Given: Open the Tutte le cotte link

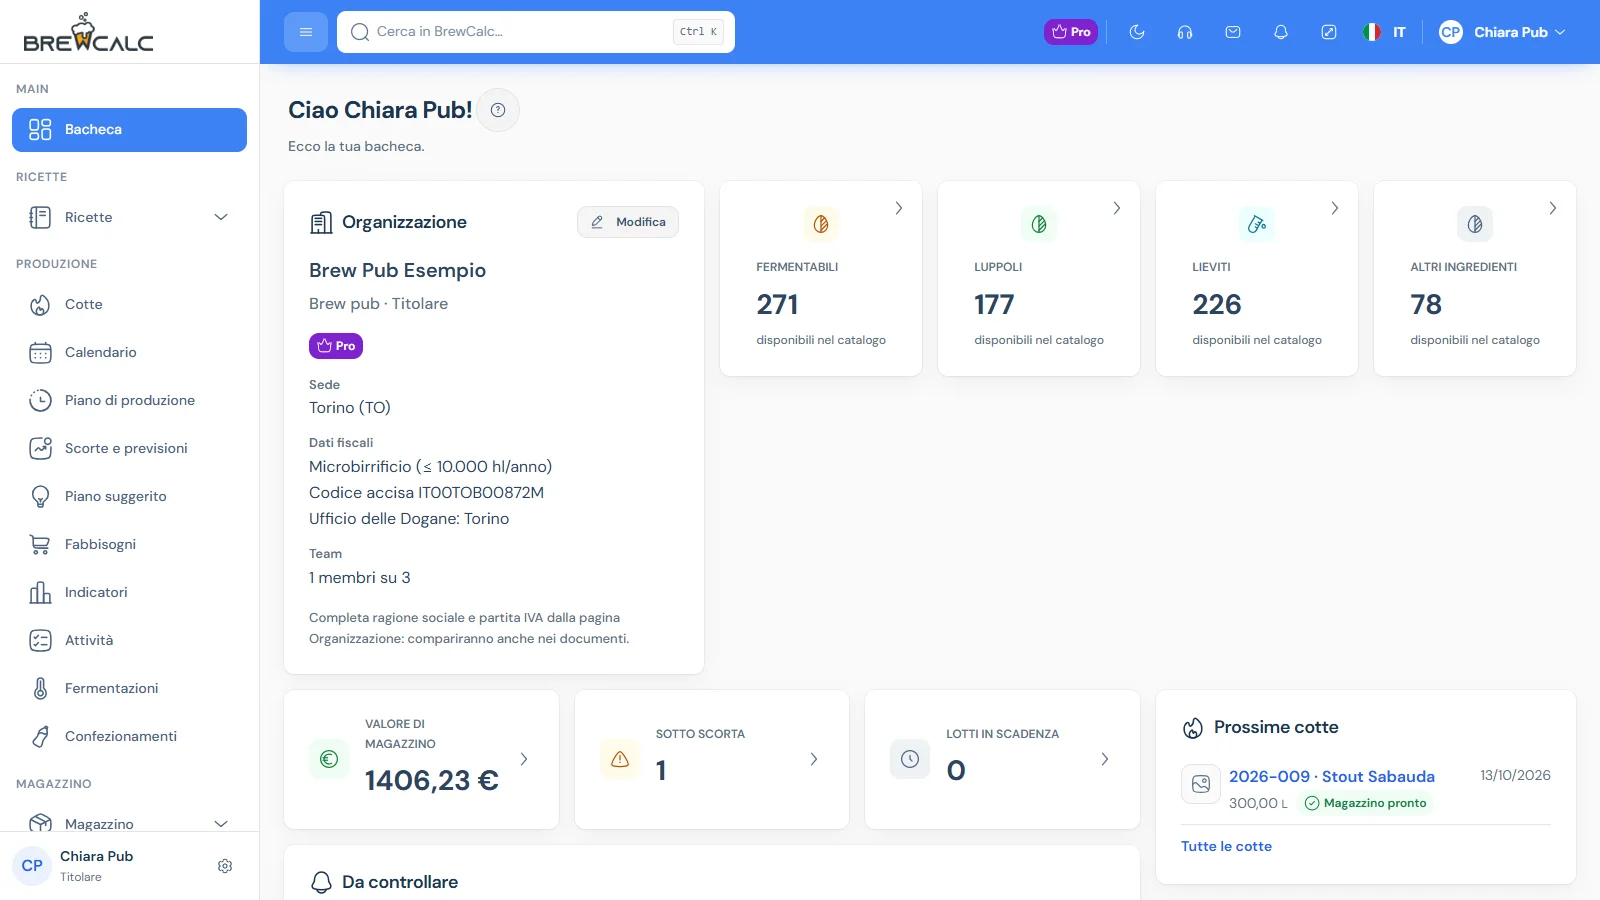Looking at the screenshot, I should 1226,846.
